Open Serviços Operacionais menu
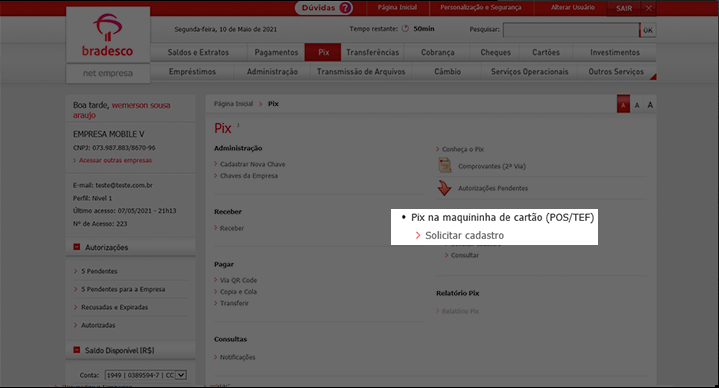719x388 pixels. coord(529,72)
